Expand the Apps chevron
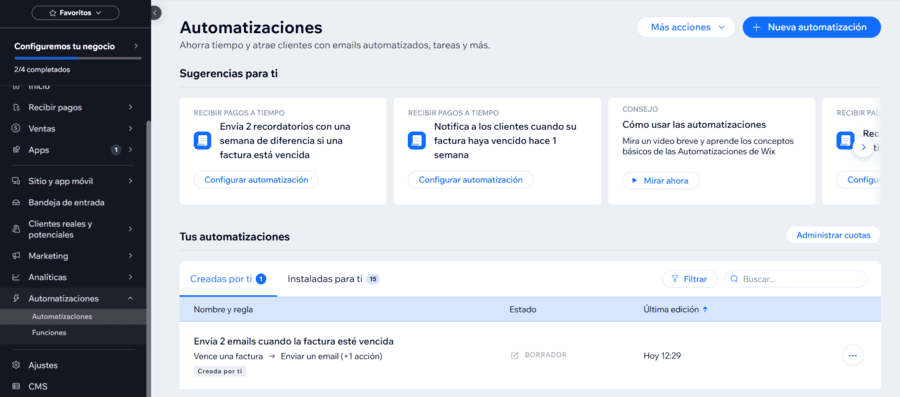This screenshot has height=397, width=900. [131, 150]
